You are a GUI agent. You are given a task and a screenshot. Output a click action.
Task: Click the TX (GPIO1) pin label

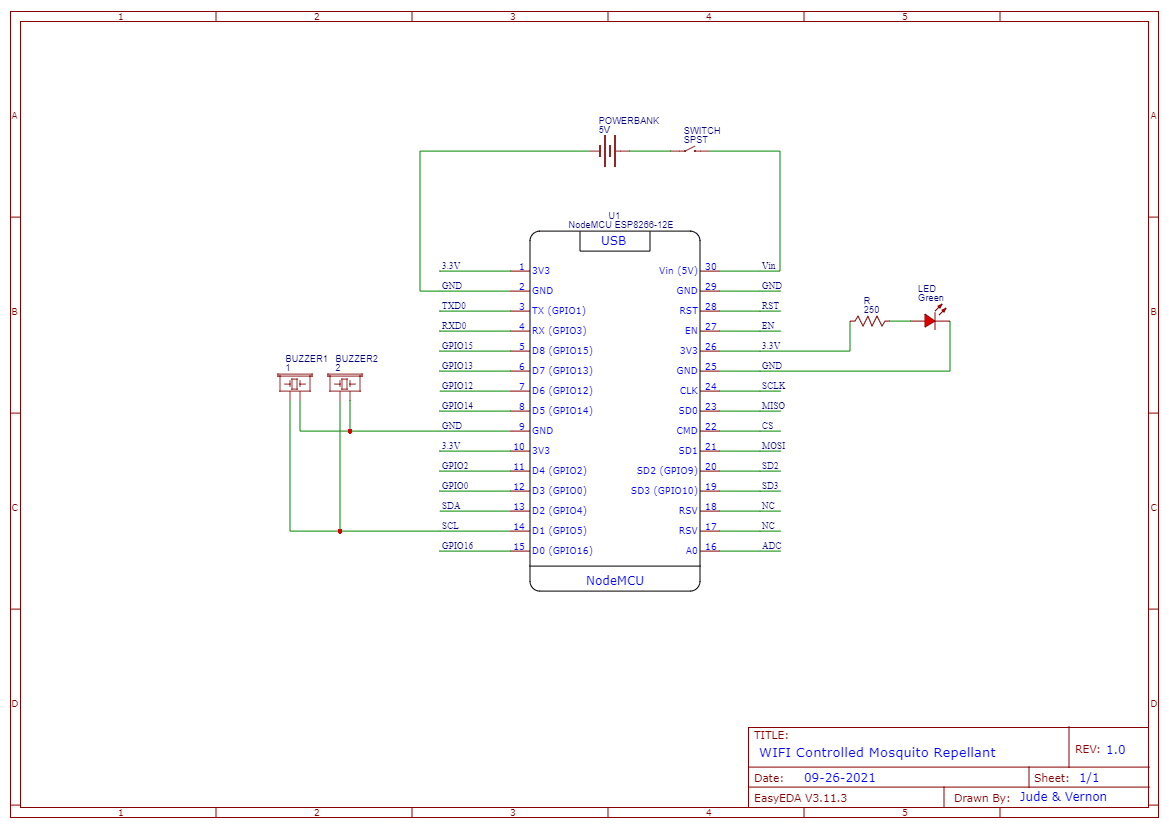[x=558, y=311]
